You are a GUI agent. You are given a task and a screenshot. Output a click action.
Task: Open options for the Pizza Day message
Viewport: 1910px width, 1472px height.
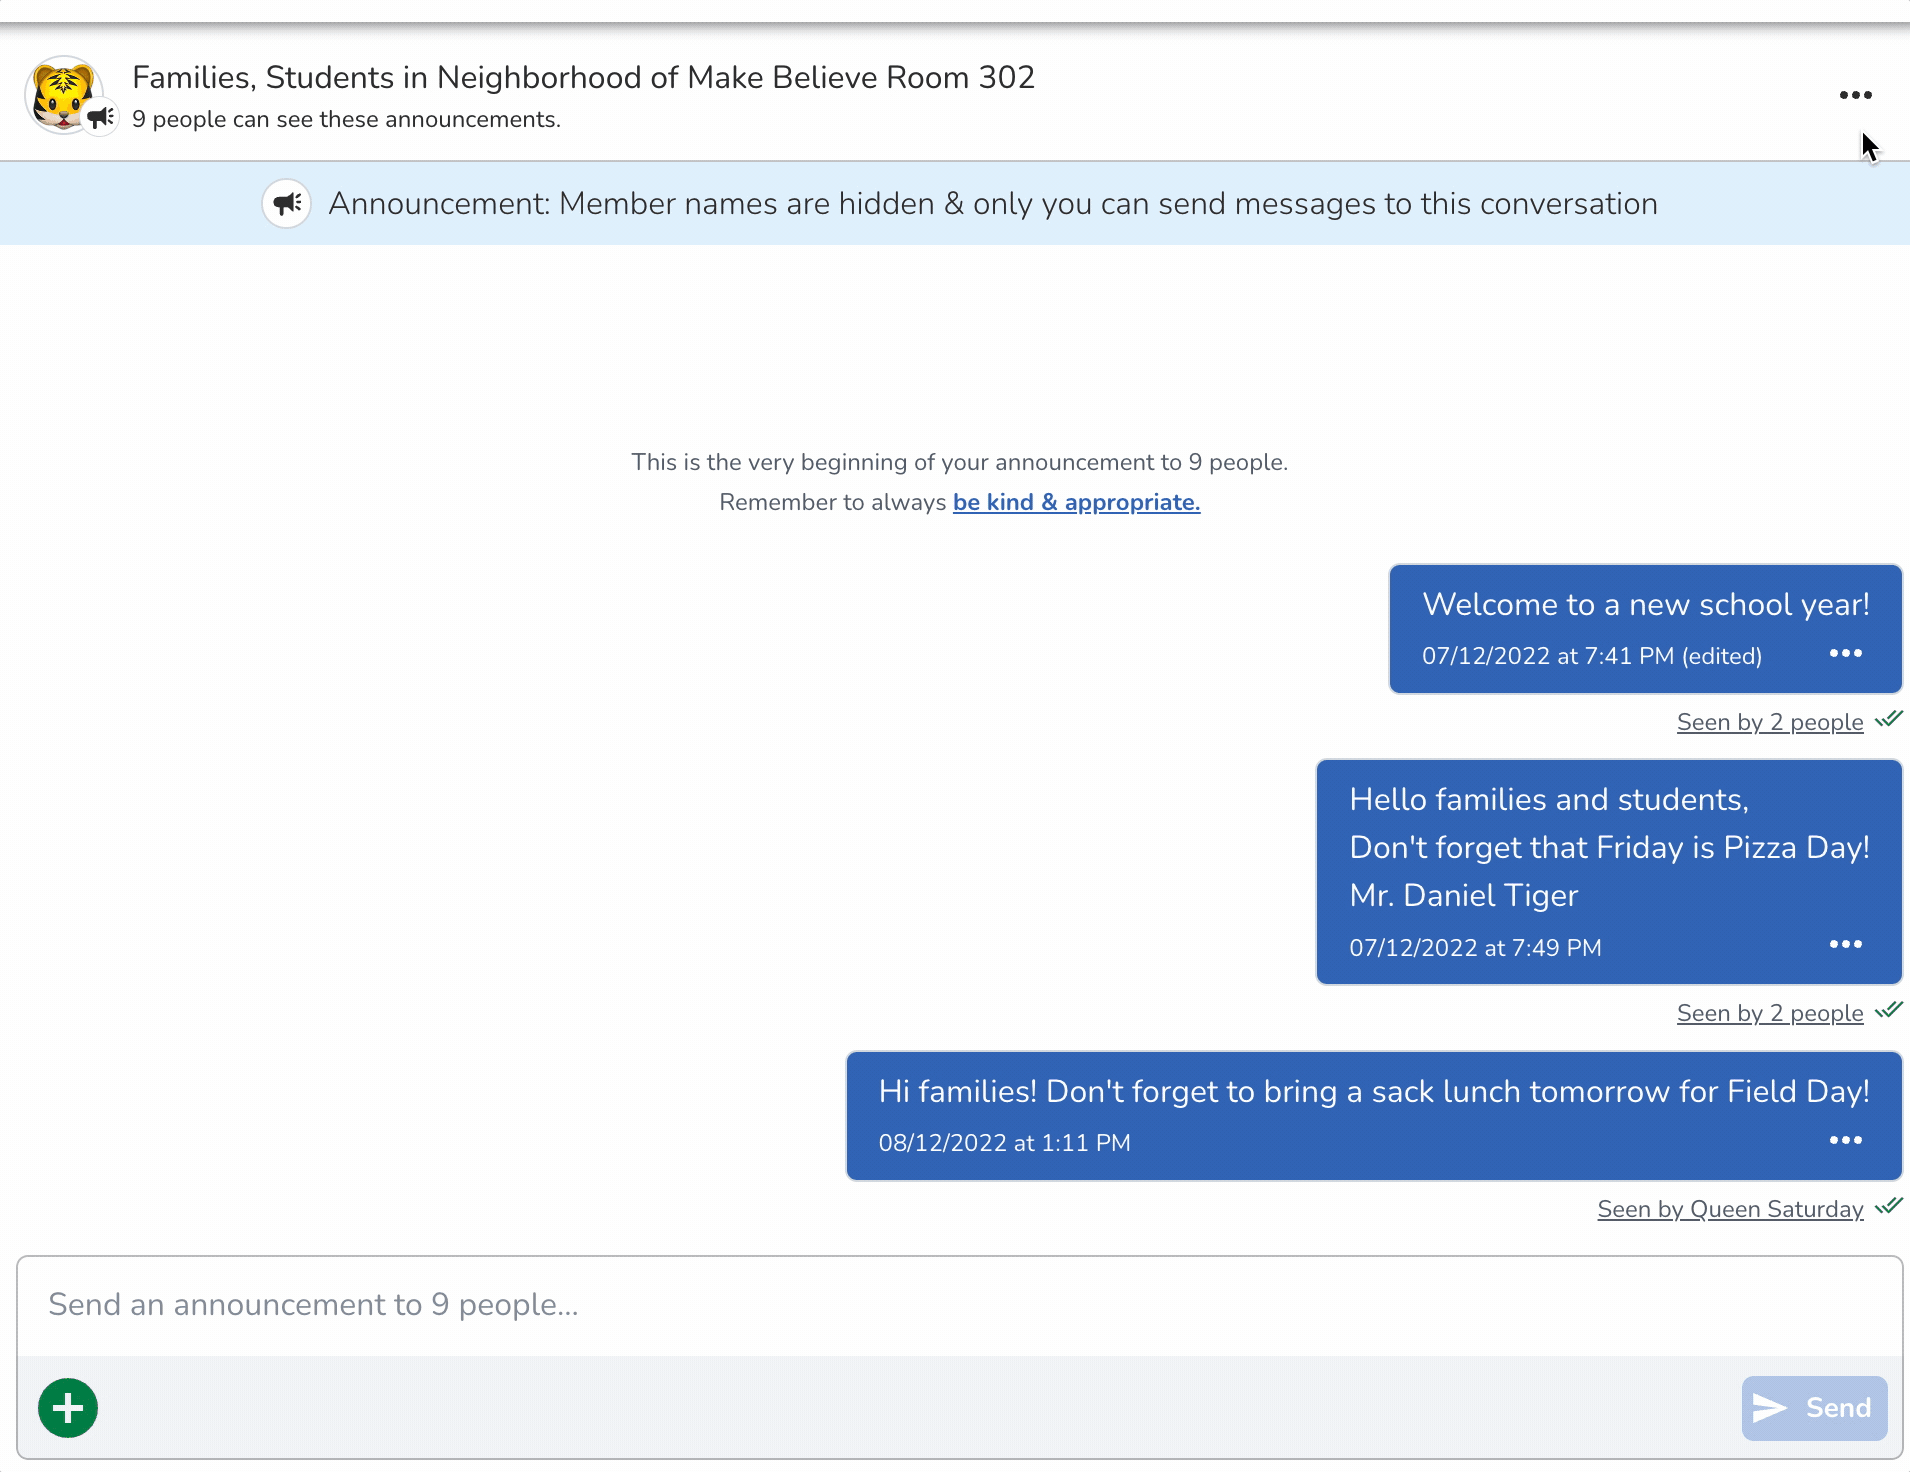click(1845, 945)
